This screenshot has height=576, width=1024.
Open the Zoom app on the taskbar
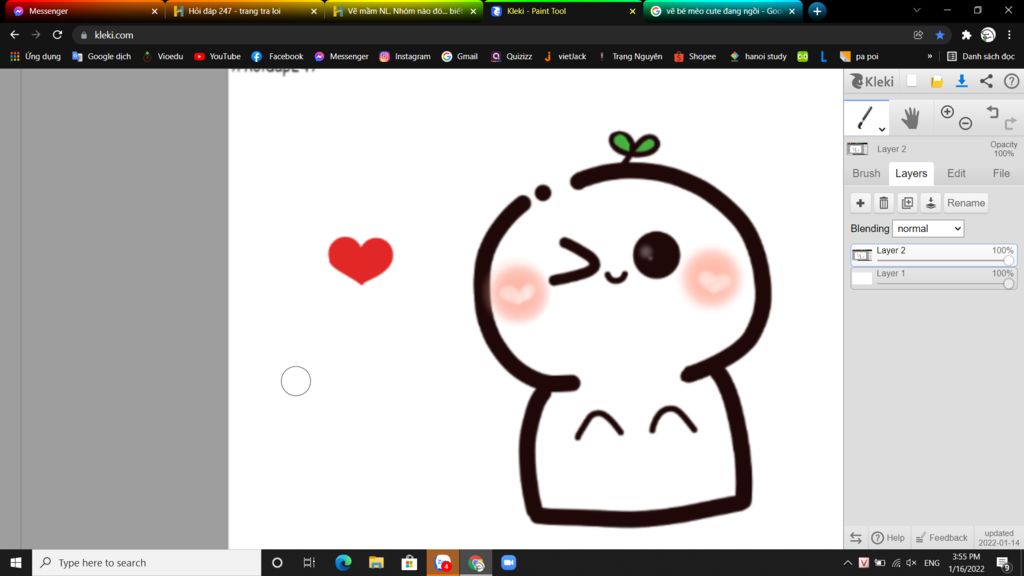pyautogui.click(x=508, y=562)
